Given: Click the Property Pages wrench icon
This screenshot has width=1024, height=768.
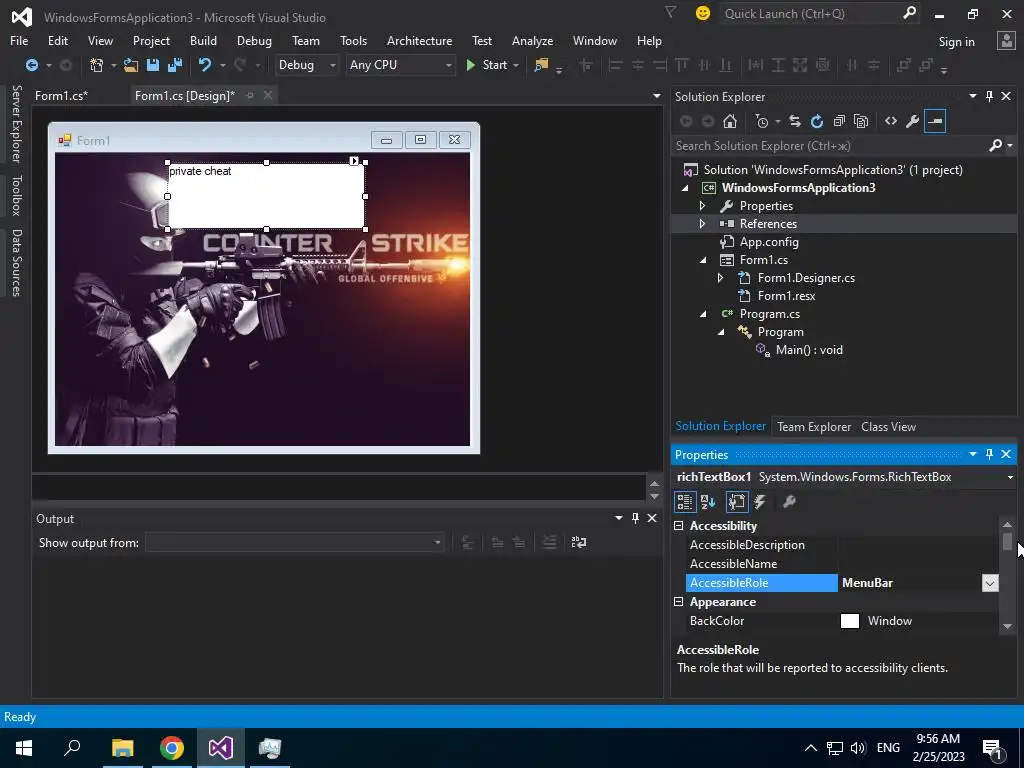Looking at the screenshot, I should tap(789, 502).
